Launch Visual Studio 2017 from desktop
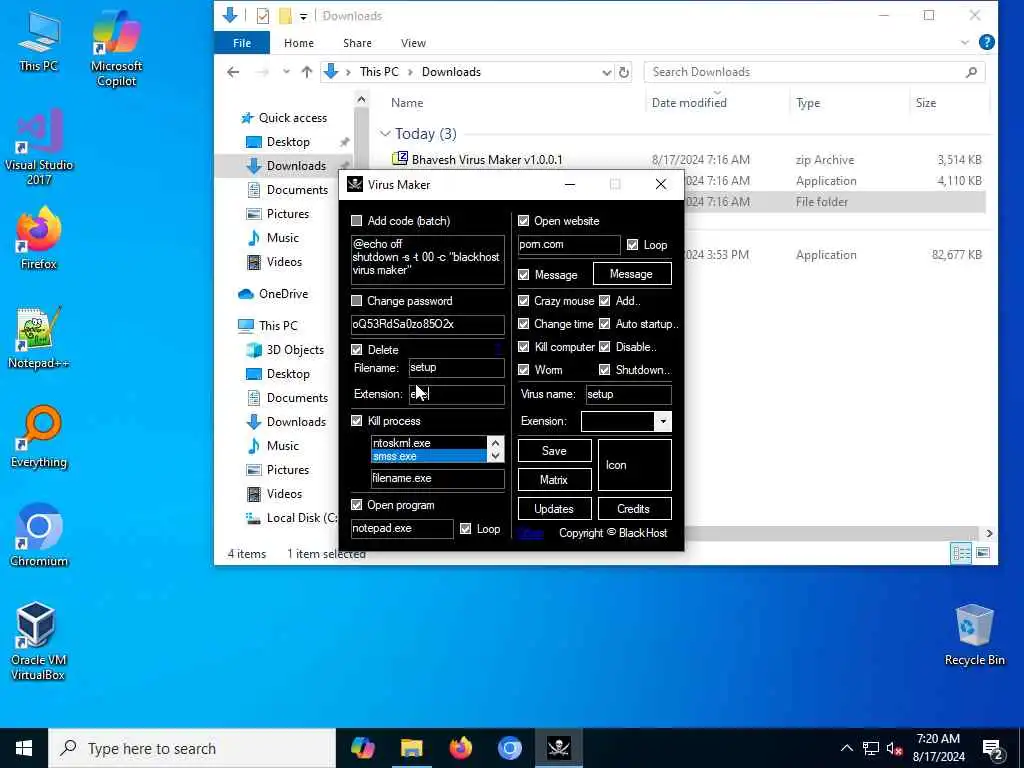The height and width of the screenshot is (768, 1024). (x=39, y=146)
